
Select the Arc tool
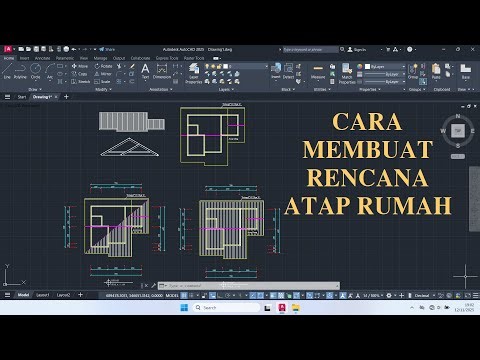click(50, 71)
